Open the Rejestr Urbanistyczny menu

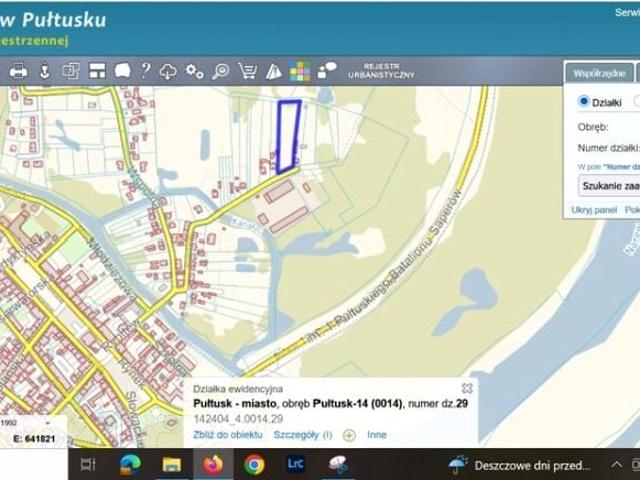tap(381, 71)
